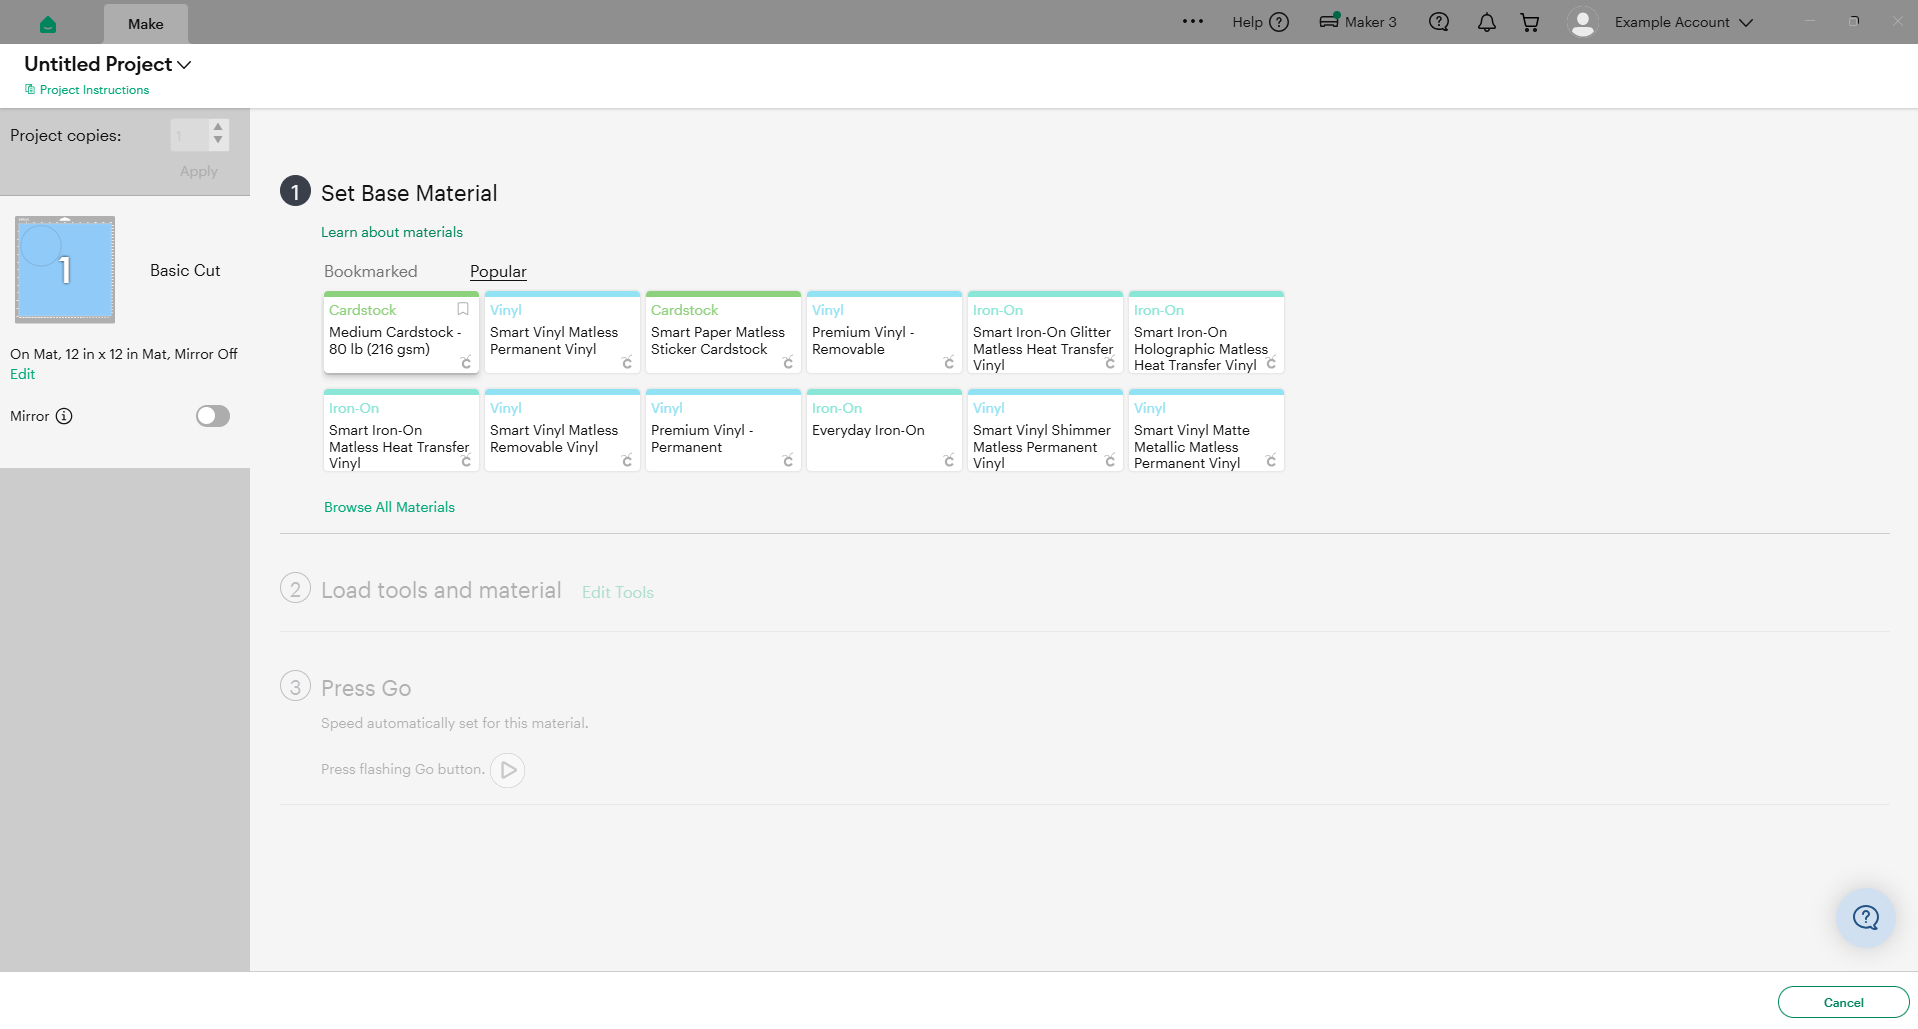
Task: Select the Popular materials tab
Action: pyautogui.click(x=498, y=271)
